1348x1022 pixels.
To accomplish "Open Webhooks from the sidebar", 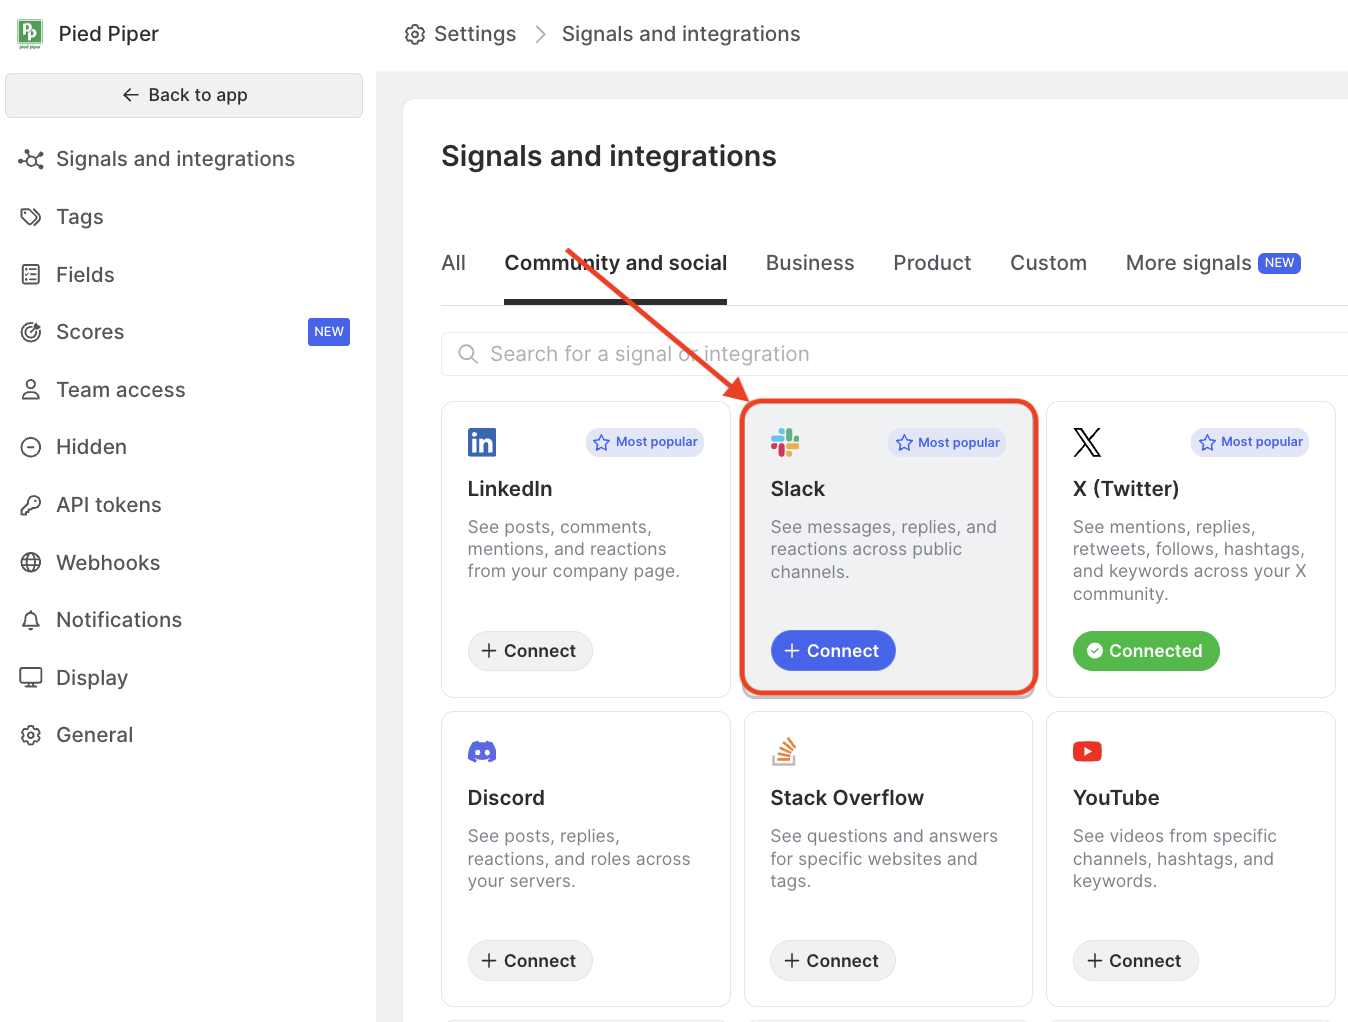I will (108, 563).
